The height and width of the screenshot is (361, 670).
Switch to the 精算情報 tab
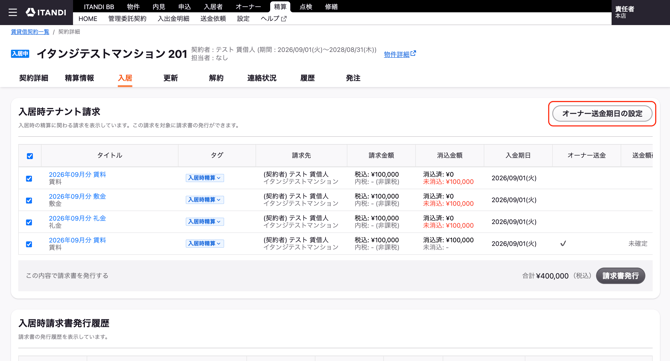[79, 78]
